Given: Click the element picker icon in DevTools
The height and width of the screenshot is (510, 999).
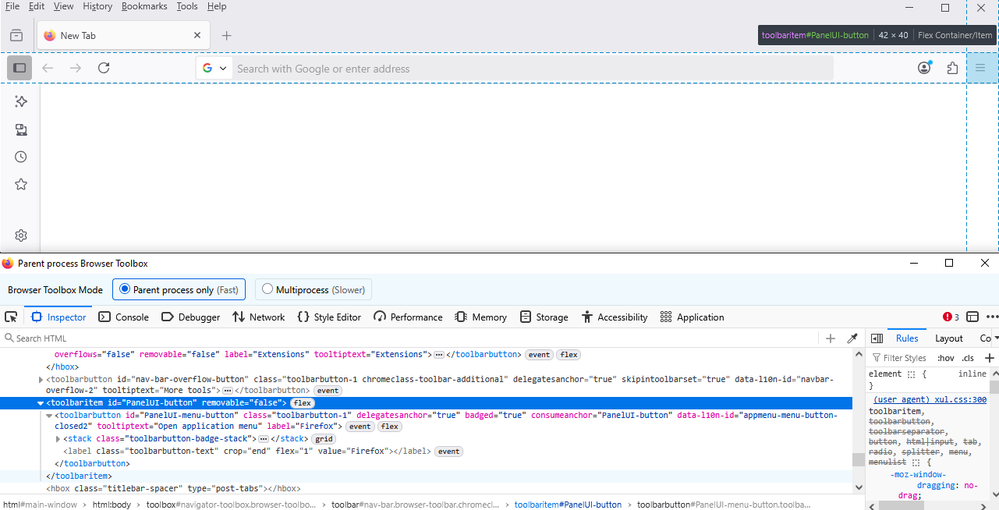Looking at the screenshot, I should point(11,317).
